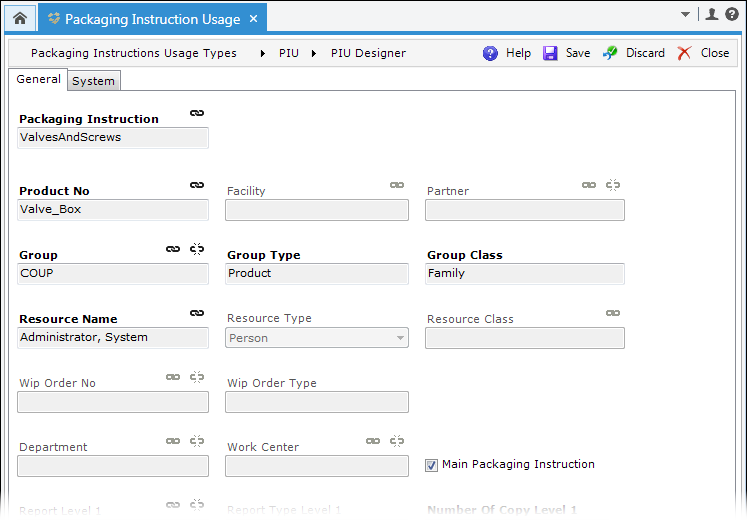Viewport: 747px width, 521px height.
Task: Click the link icon beside Work Center
Action: point(373,441)
